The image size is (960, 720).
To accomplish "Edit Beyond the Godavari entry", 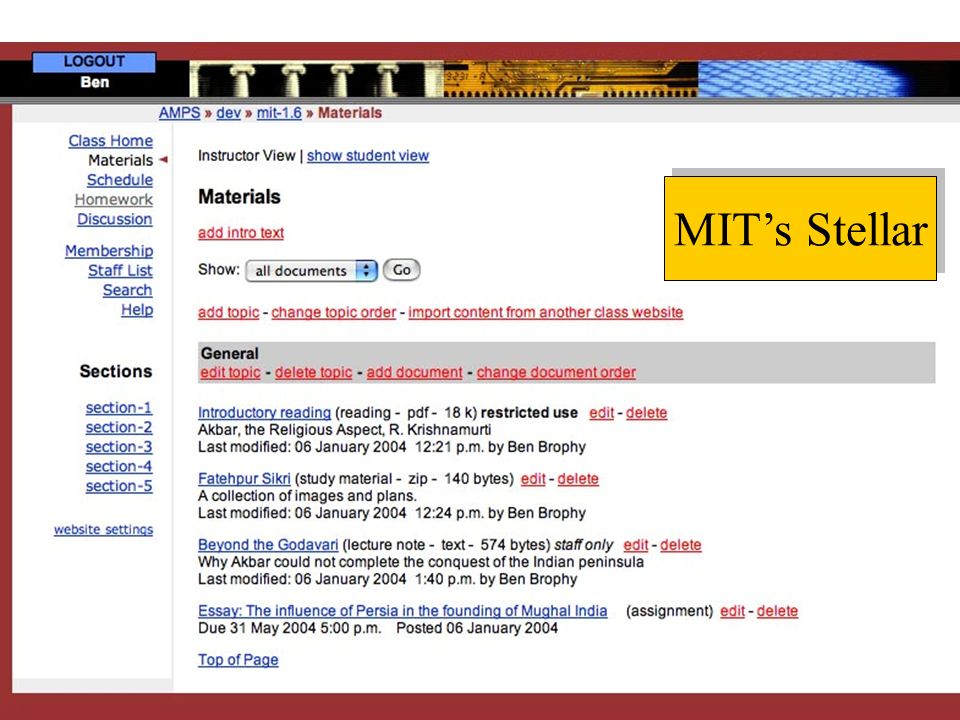I will (x=636, y=545).
